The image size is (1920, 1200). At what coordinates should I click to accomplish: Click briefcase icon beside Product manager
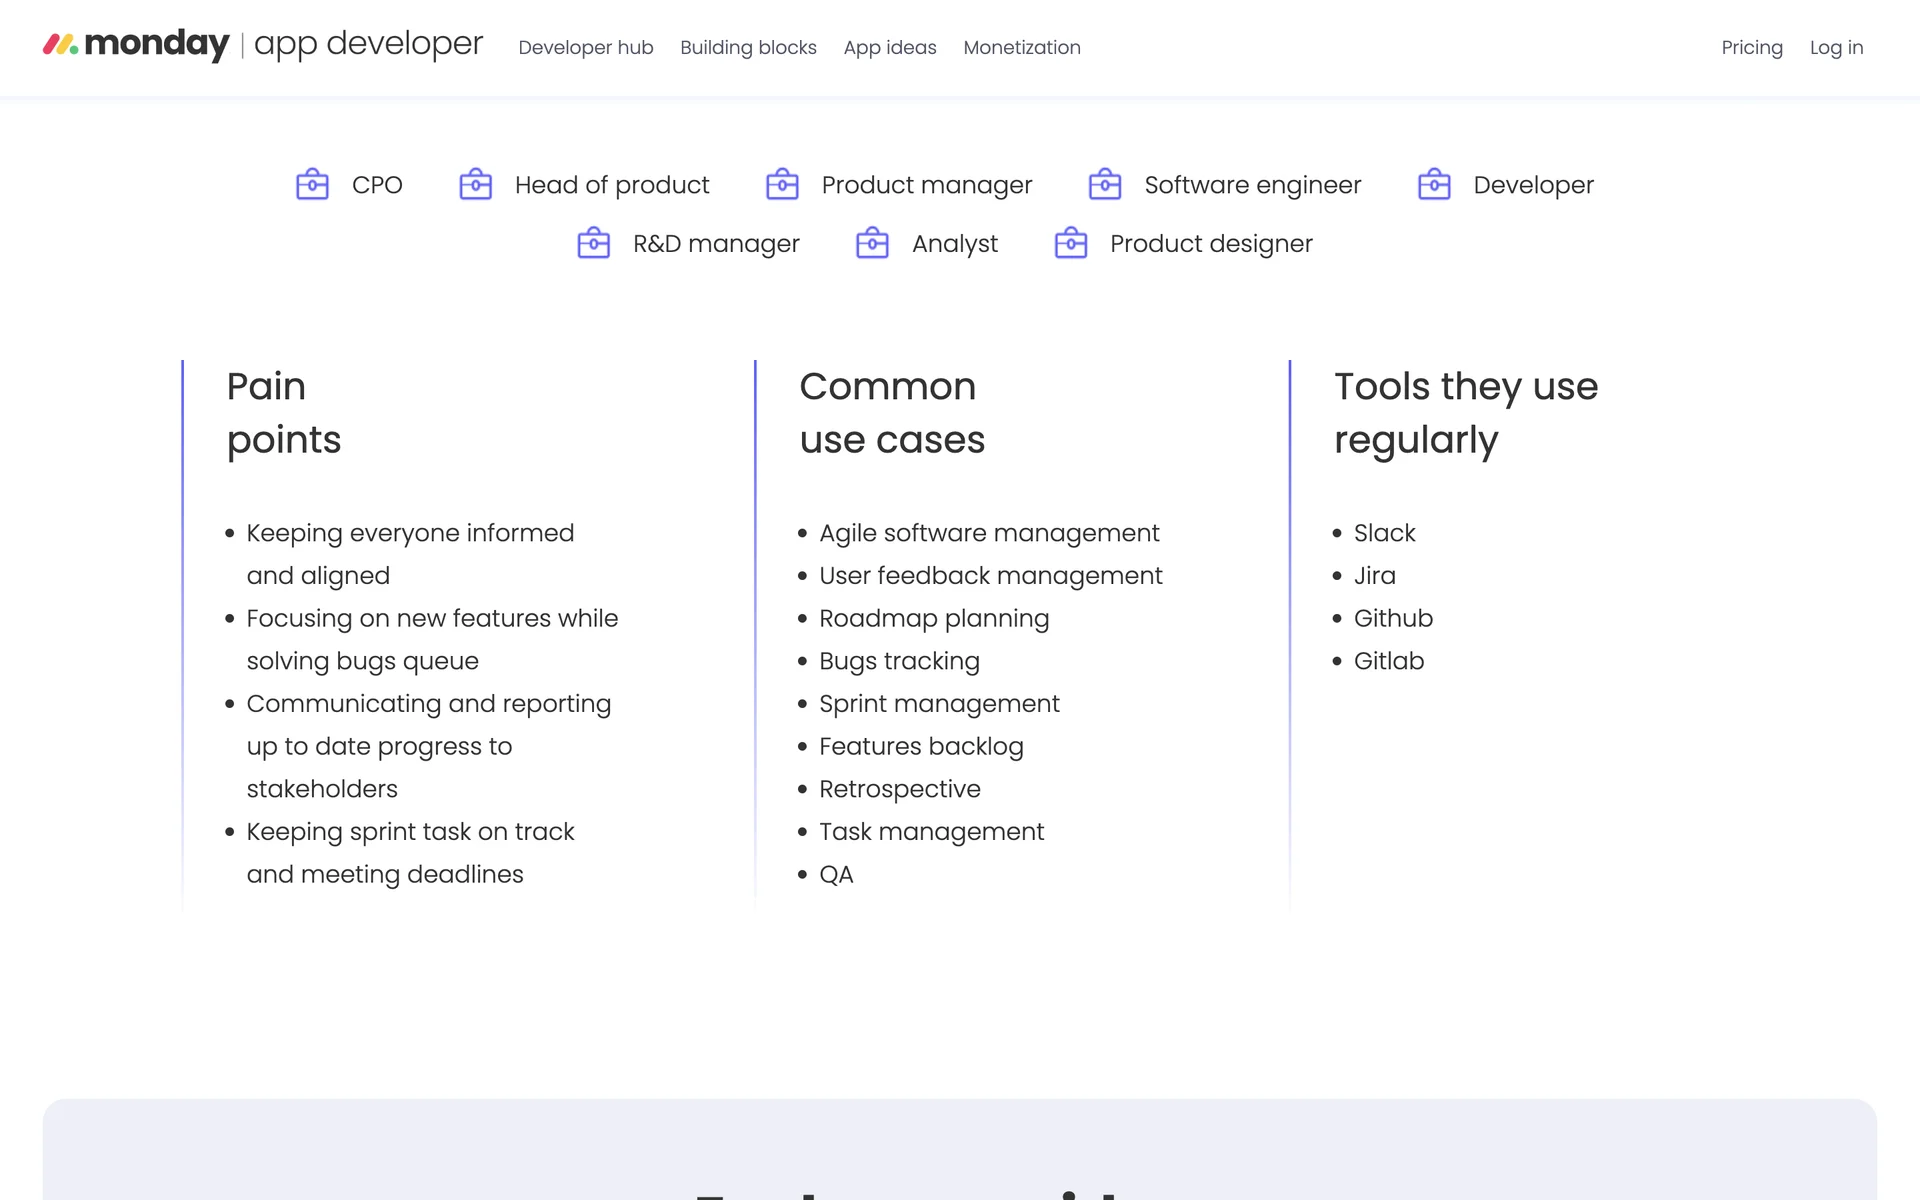click(782, 185)
